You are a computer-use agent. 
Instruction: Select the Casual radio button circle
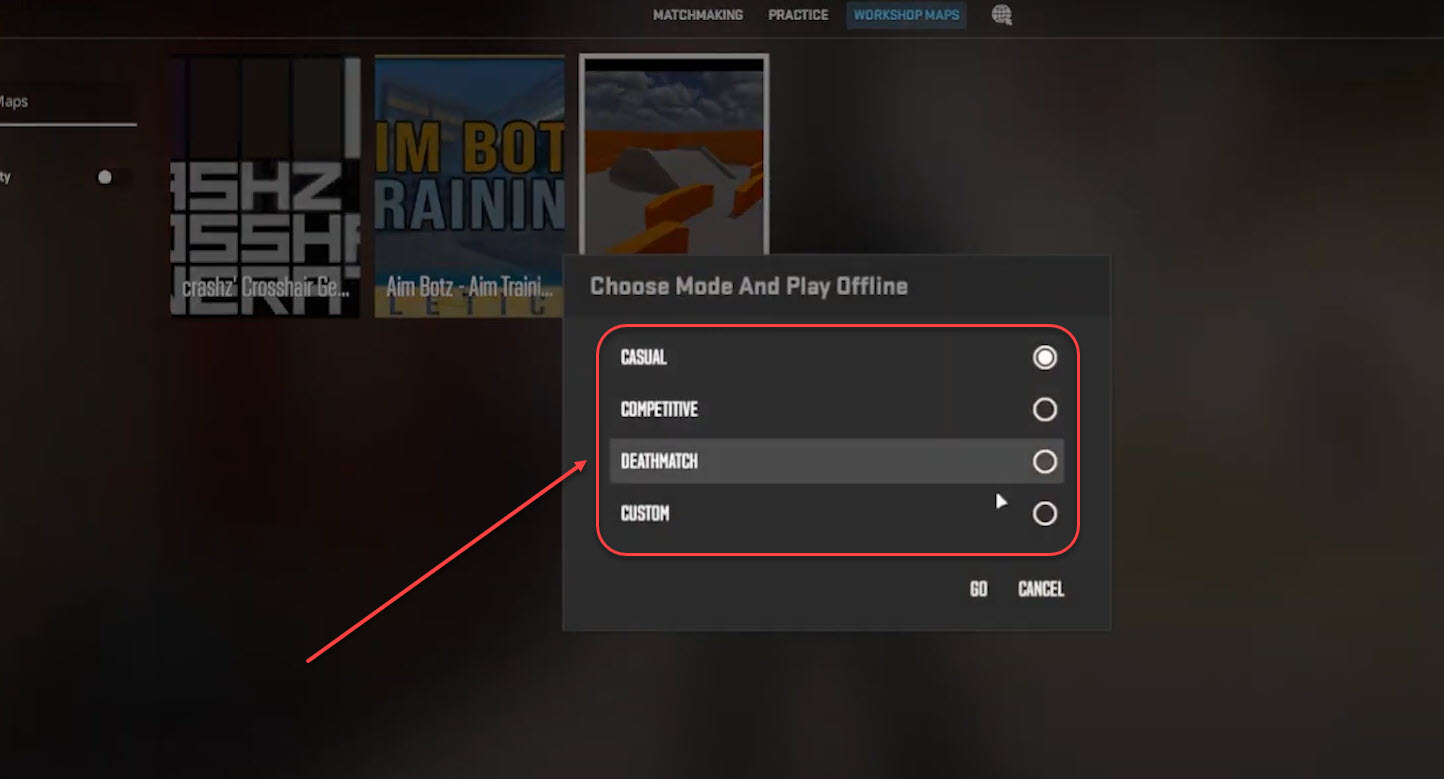coord(1044,357)
